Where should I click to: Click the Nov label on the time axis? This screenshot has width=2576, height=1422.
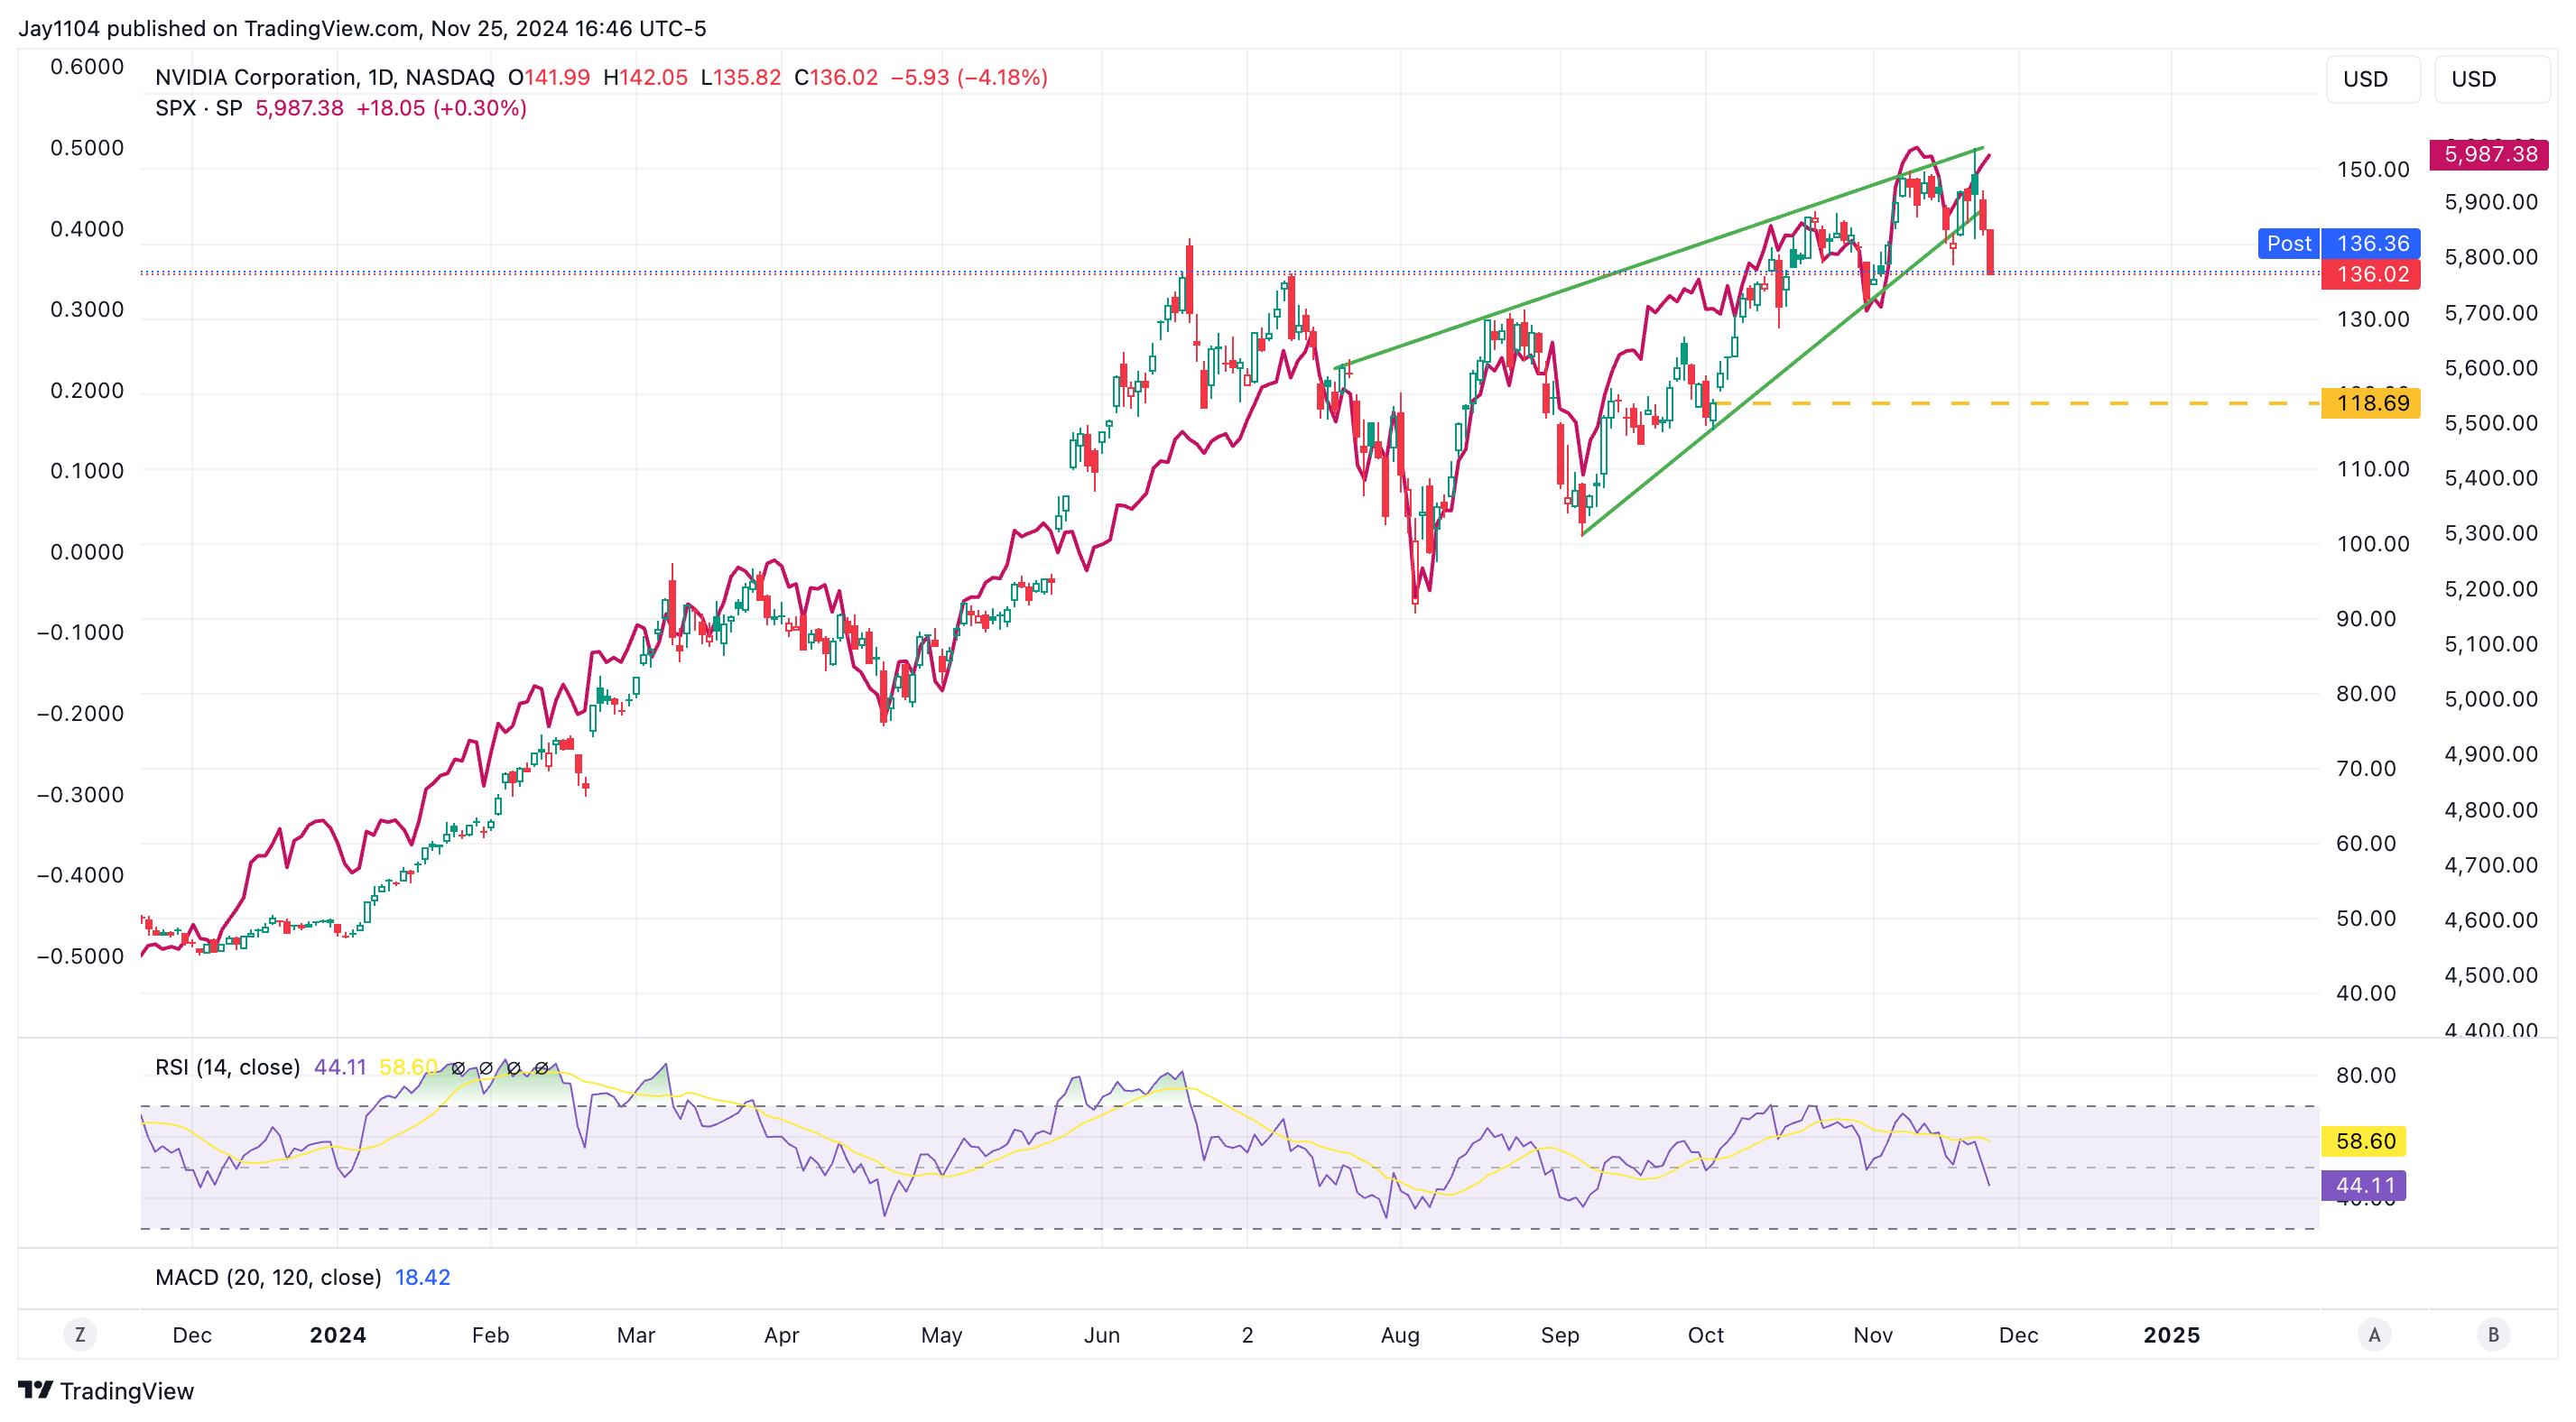pyautogui.click(x=1872, y=1335)
